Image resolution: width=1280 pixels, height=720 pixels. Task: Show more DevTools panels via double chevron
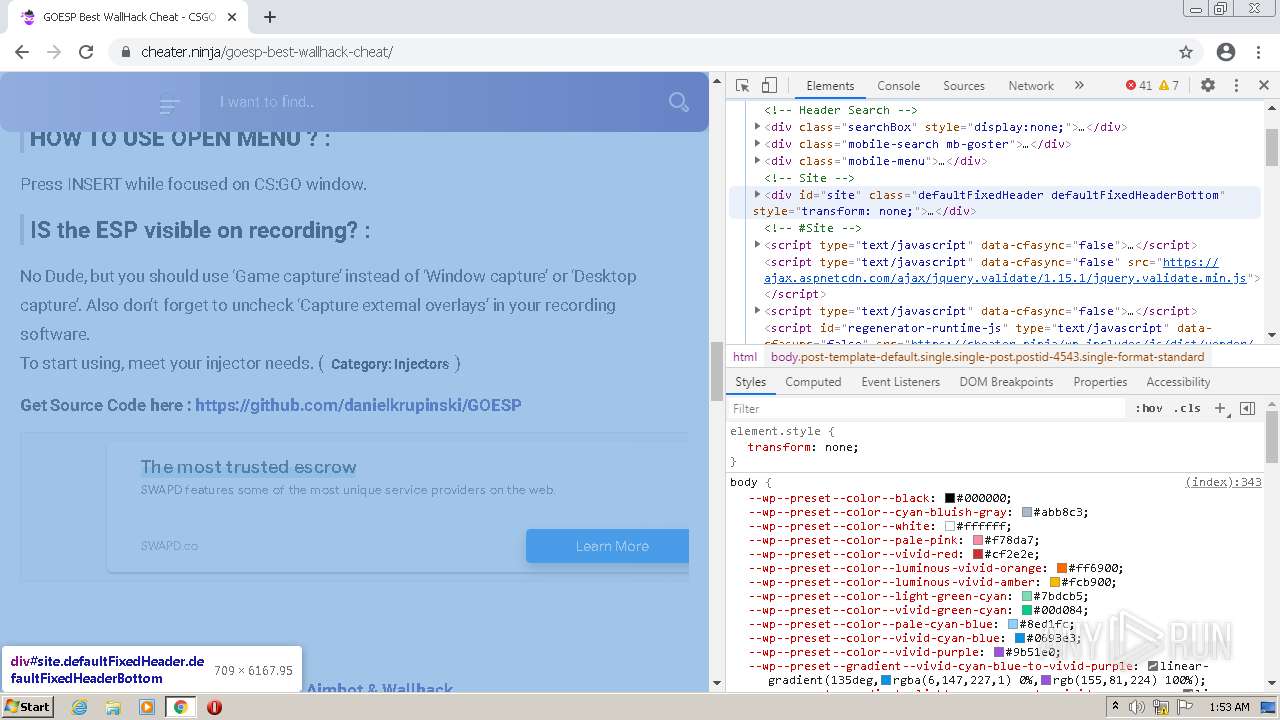1079,86
